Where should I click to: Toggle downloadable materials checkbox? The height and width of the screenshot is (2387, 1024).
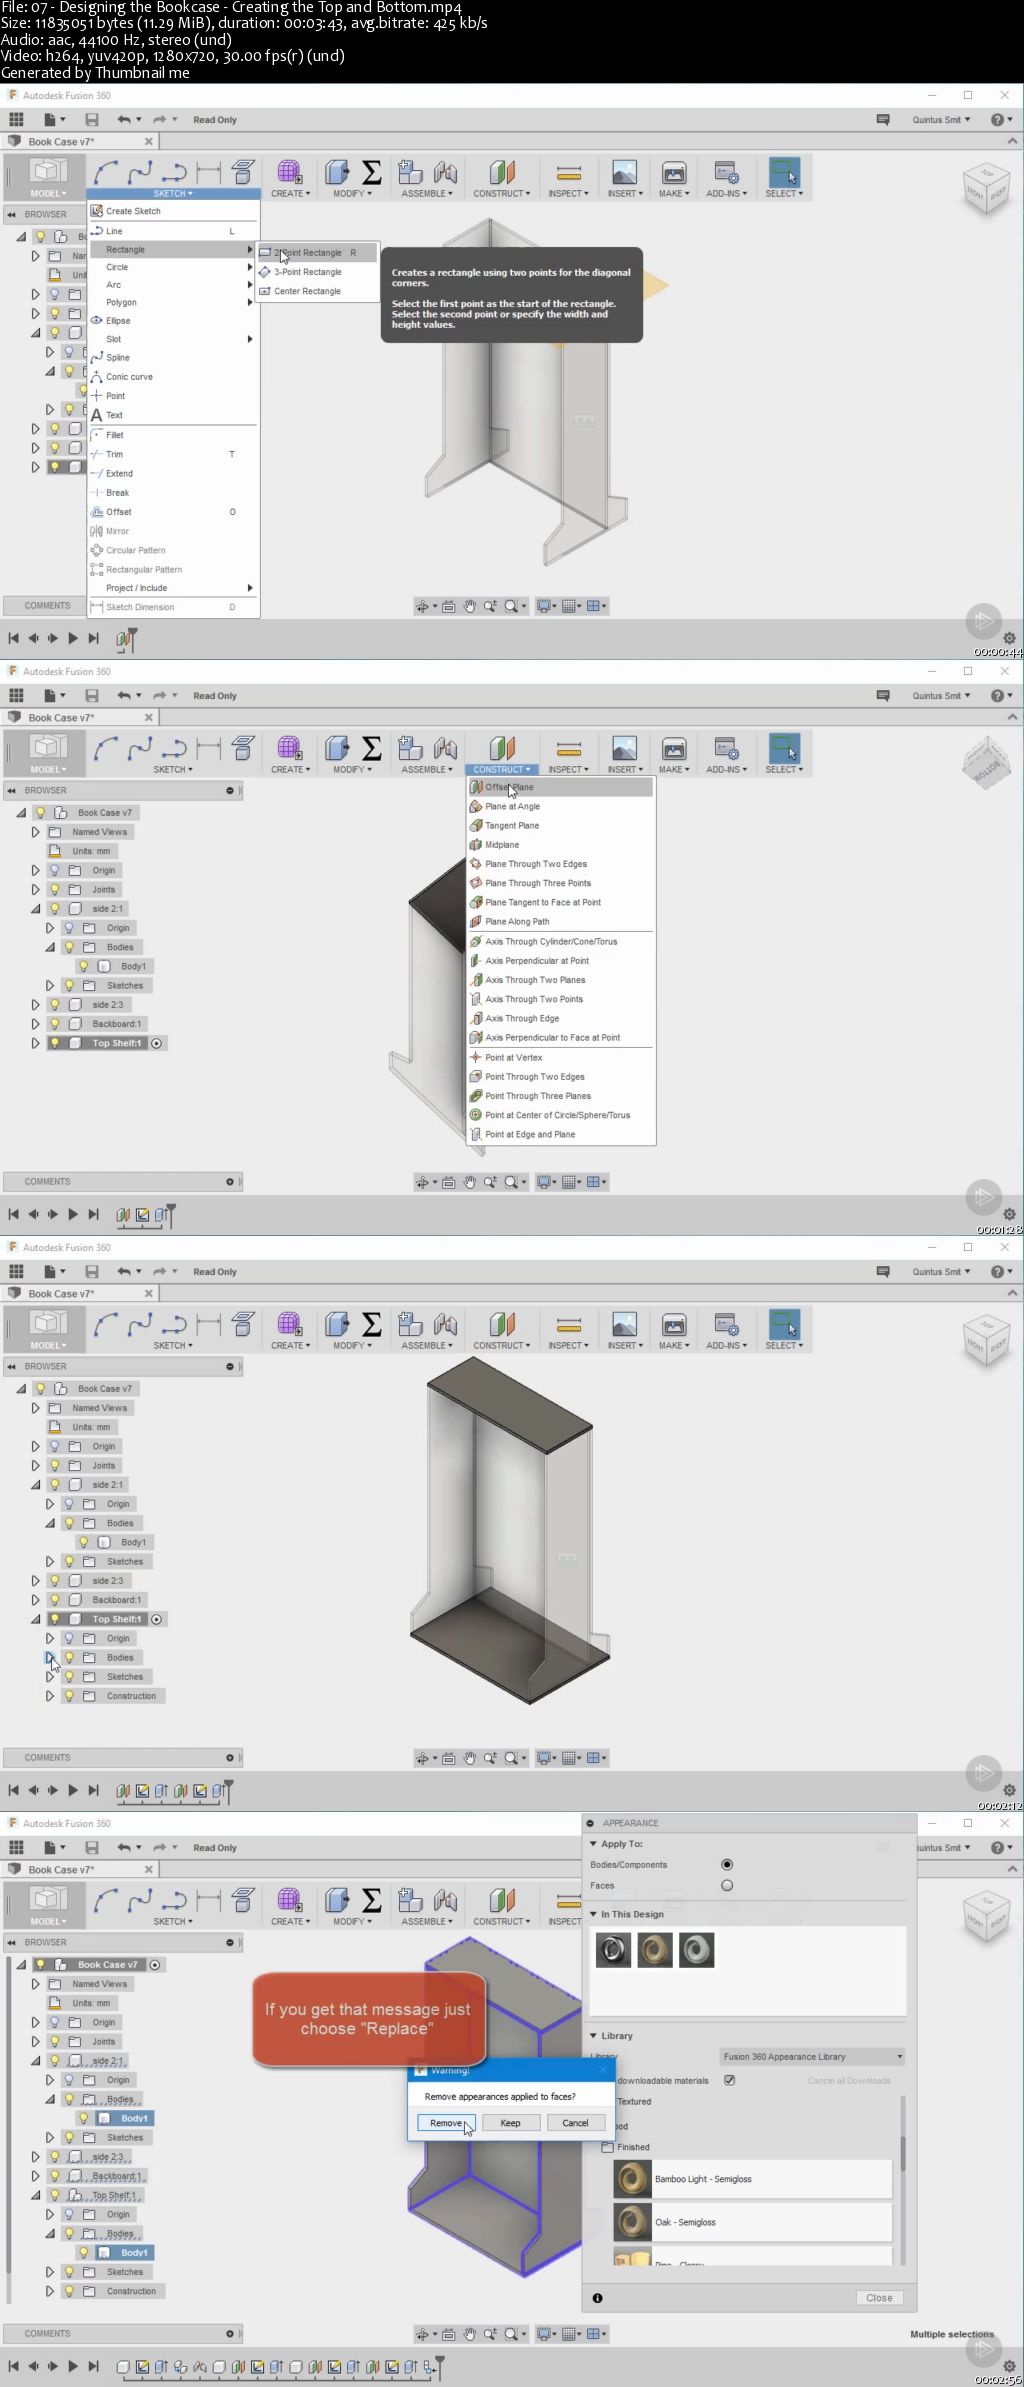(730, 2080)
